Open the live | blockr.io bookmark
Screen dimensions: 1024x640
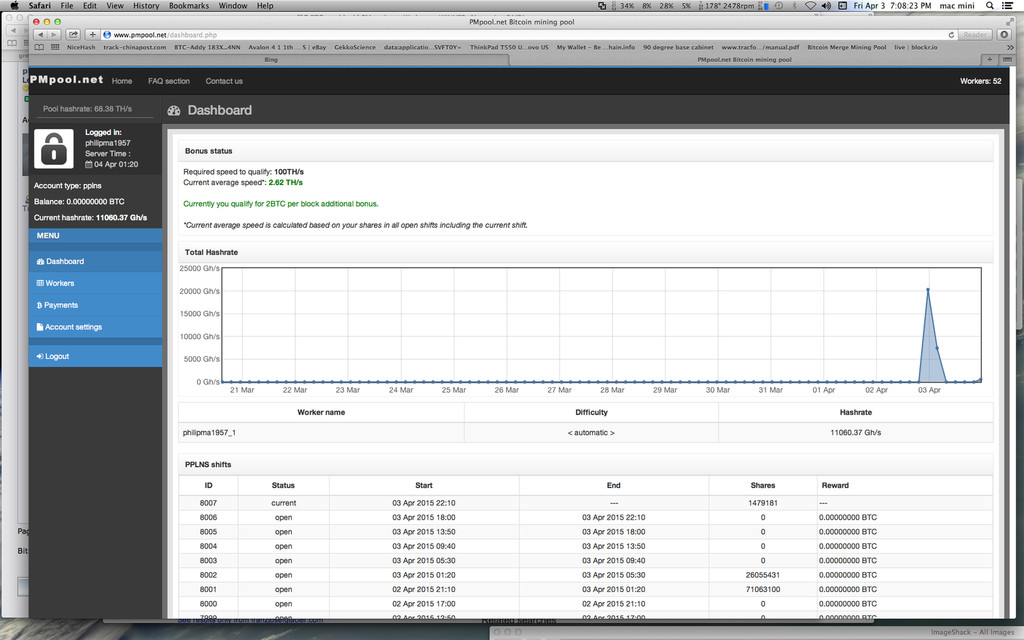pos(916,47)
